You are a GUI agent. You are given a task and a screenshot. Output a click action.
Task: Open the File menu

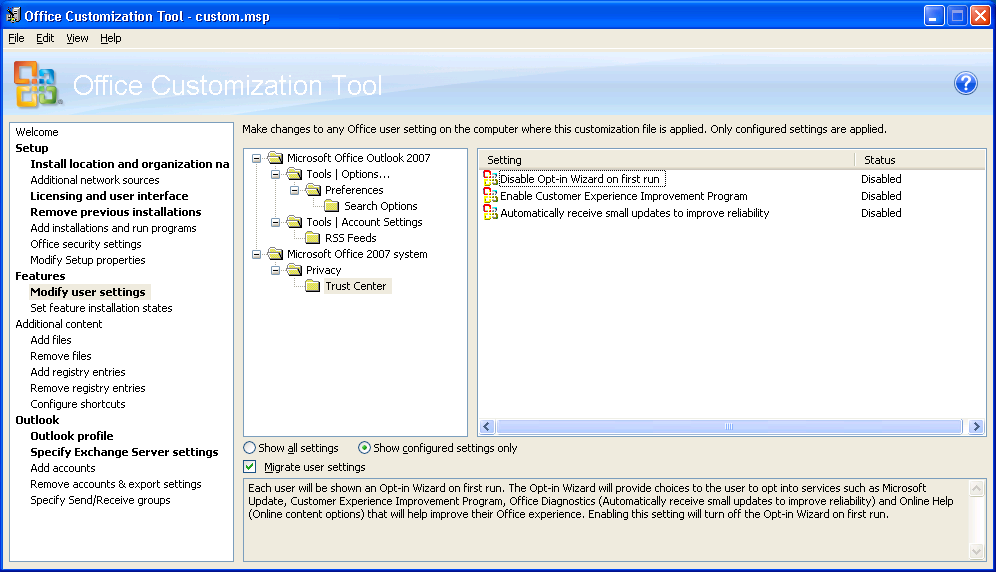tap(16, 38)
